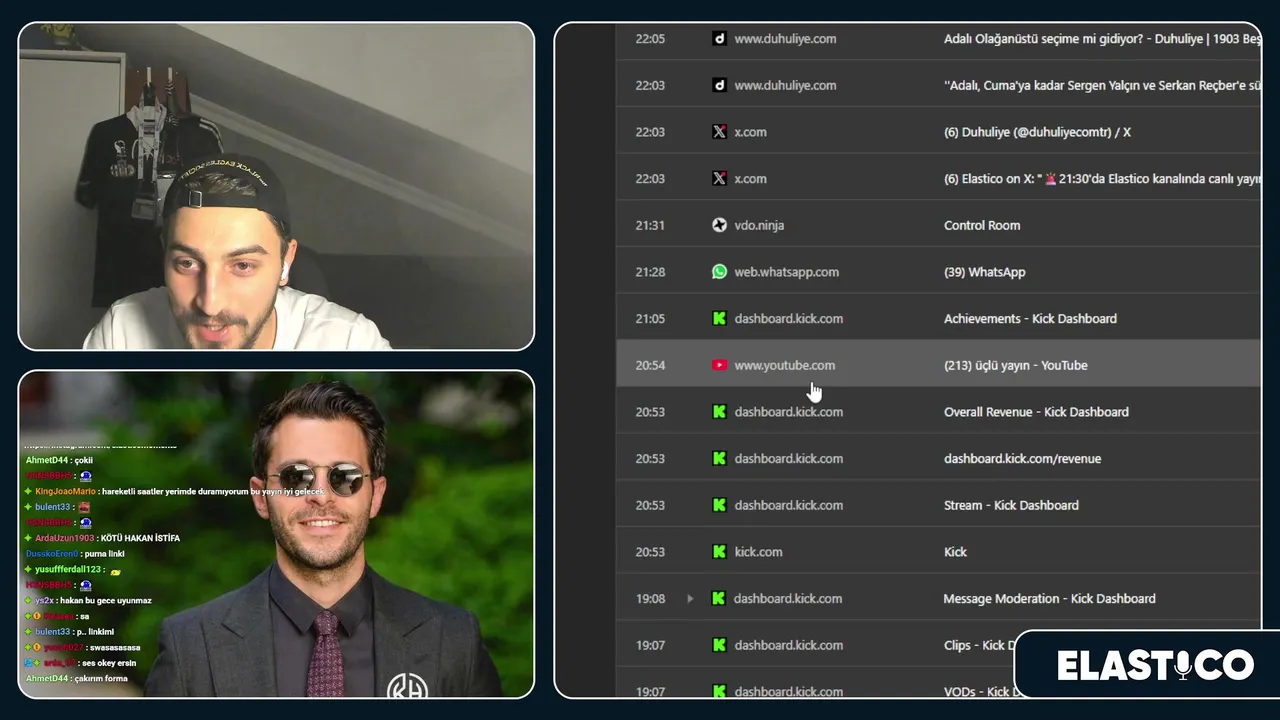The width and height of the screenshot is (1280, 720).
Task: Open "Overall Revenue - Kick Dashboard" entry
Action: point(1036,412)
